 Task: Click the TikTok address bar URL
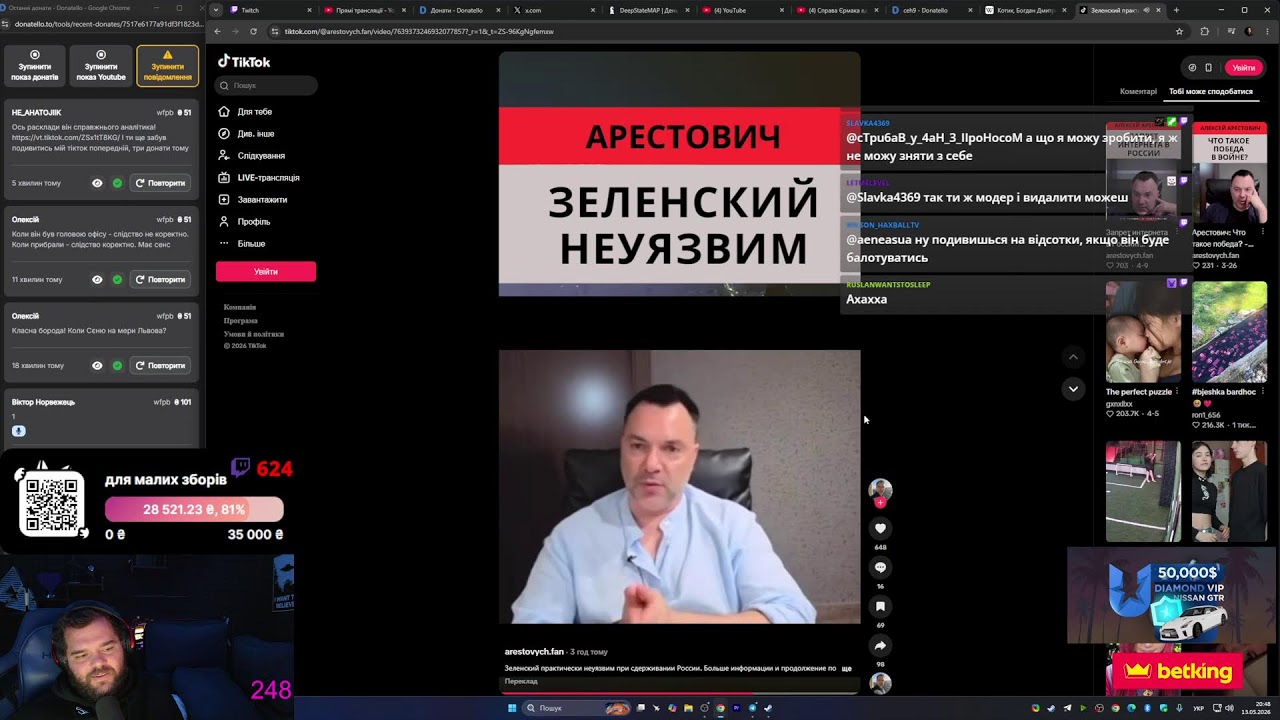point(420,31)
